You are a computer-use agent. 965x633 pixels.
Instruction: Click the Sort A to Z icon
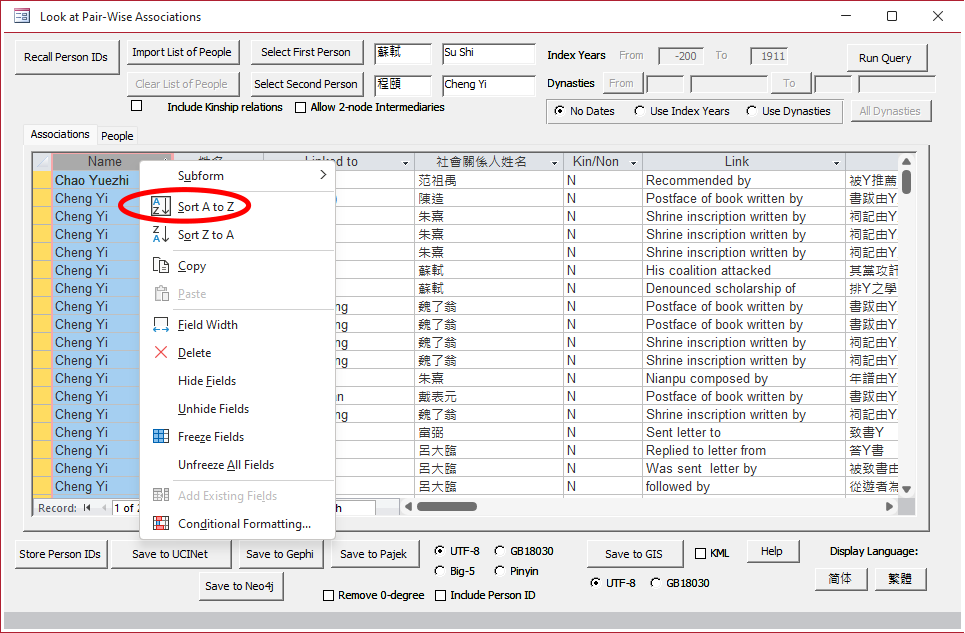tap(160, 207)
